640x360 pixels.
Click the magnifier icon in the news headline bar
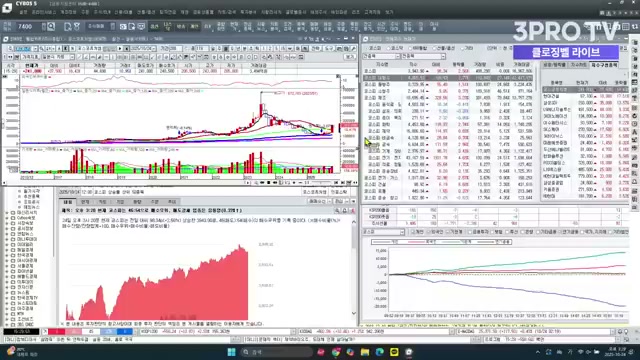point(337,211)
